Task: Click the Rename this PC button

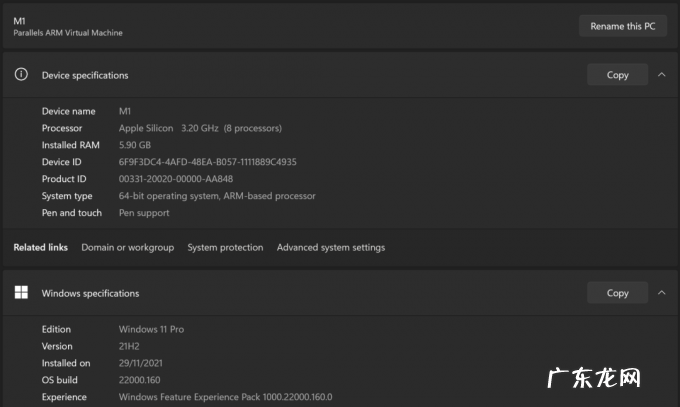Action: click(x=622, y=26)
